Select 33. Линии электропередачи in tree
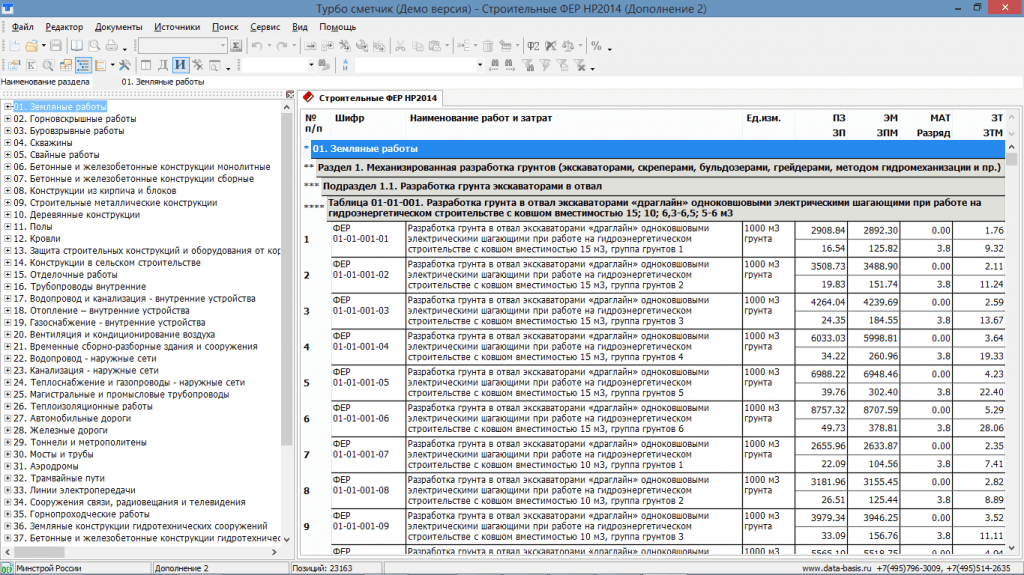The height and width of the screenshot is (575, 1024). (x=74, y=490)
